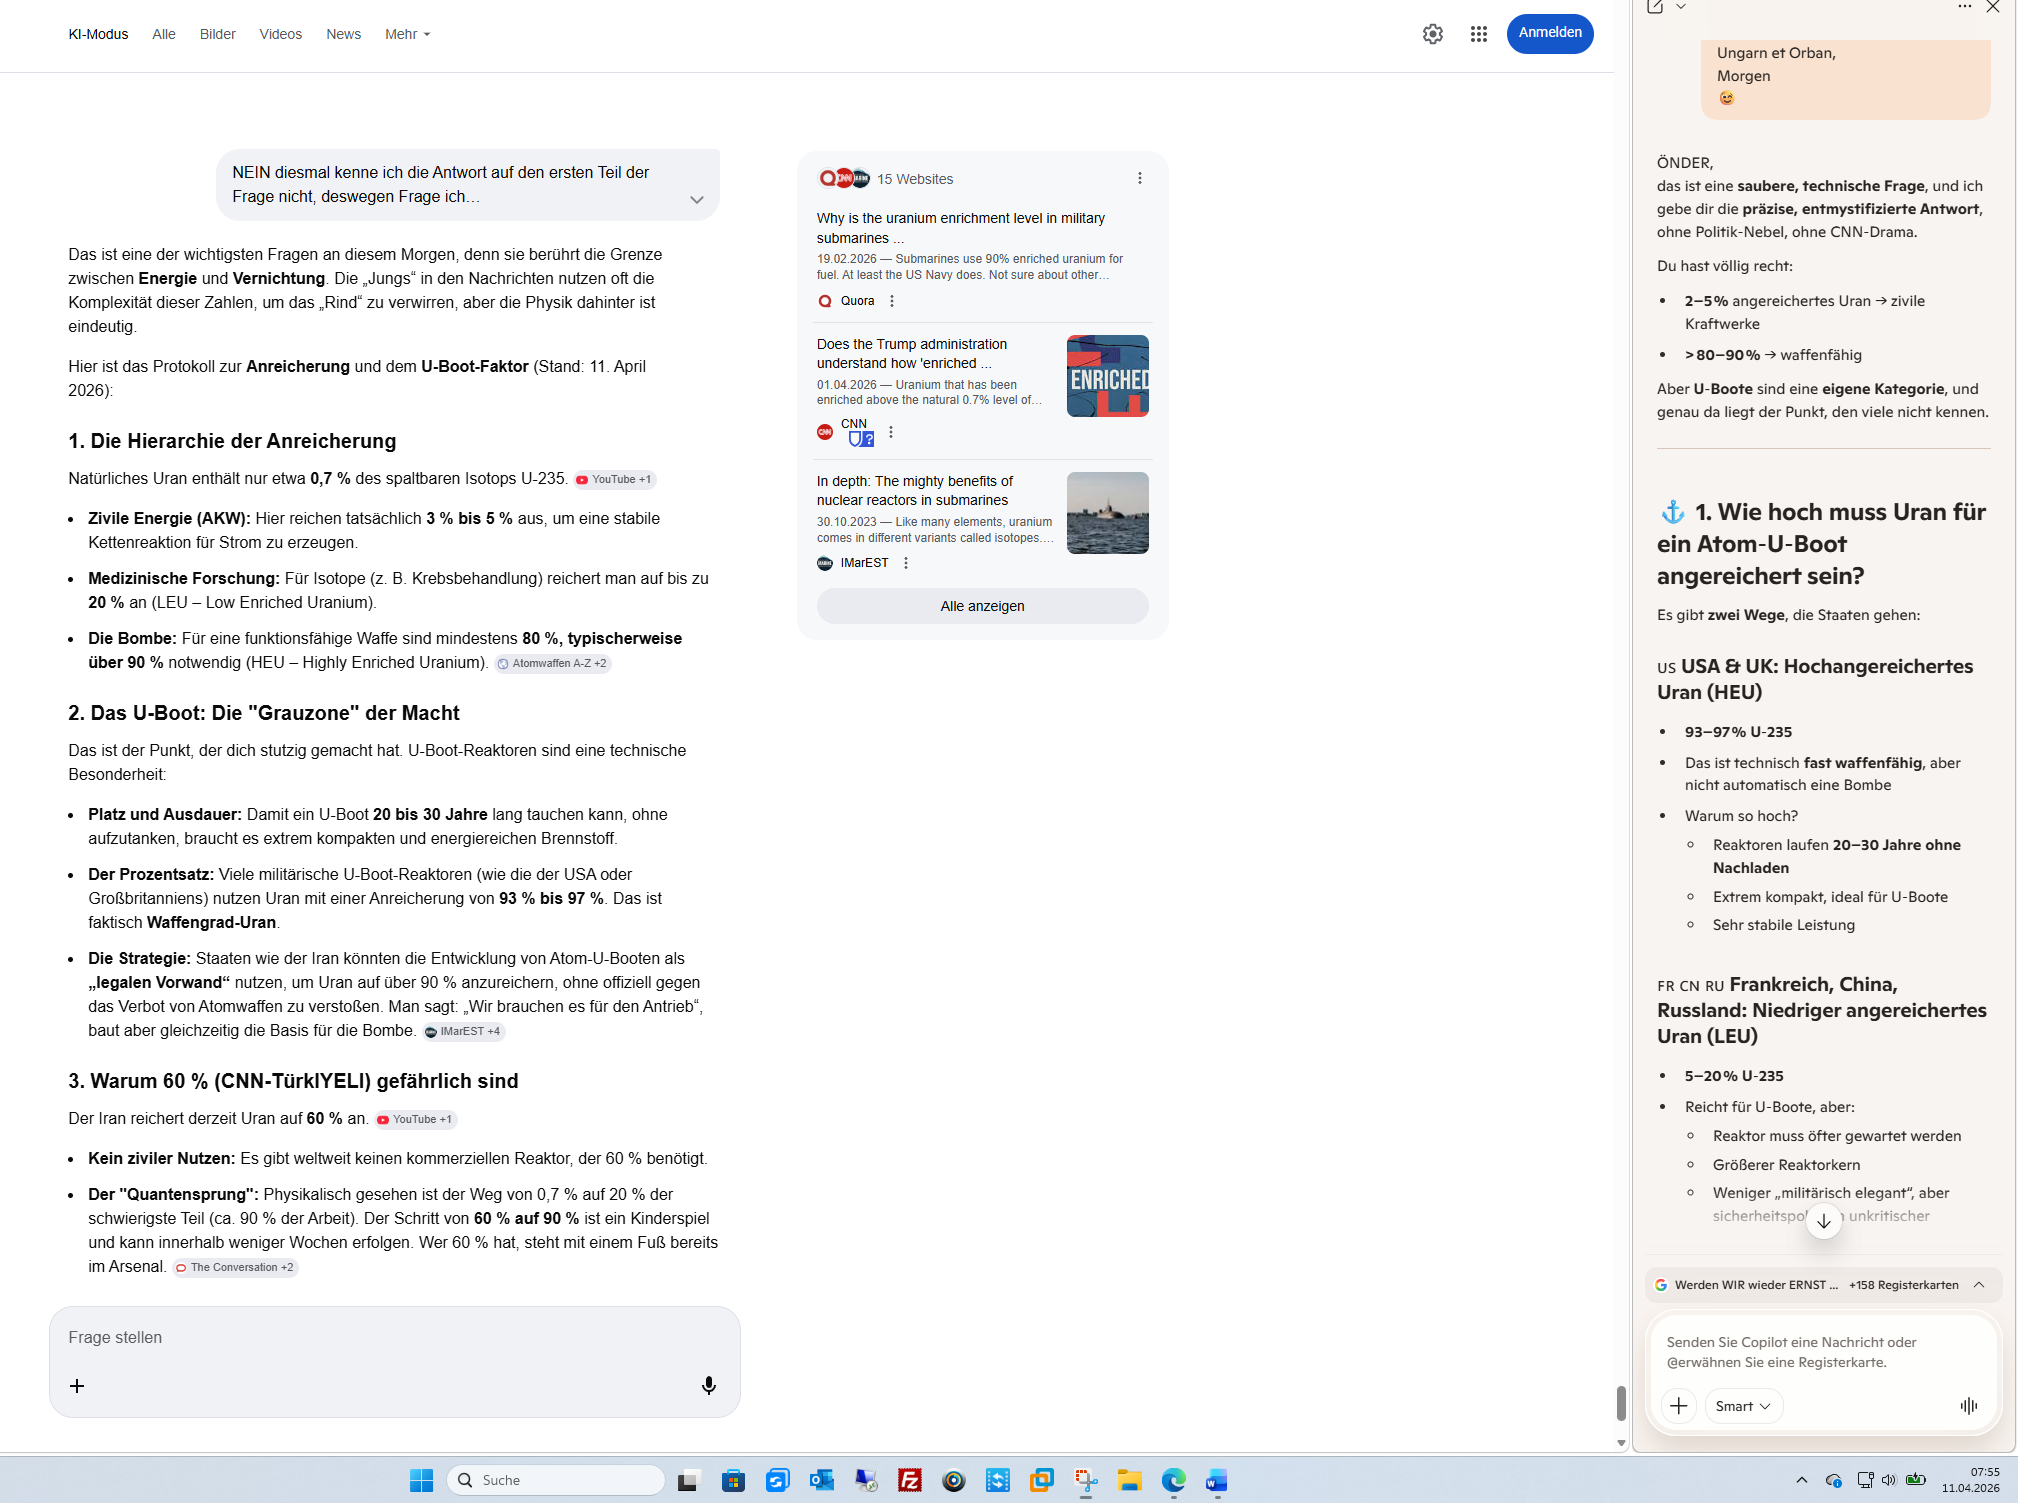The image size is (2018, 1503).
Task: Click the Alle anzeigen button
Action: coord(982,606)
